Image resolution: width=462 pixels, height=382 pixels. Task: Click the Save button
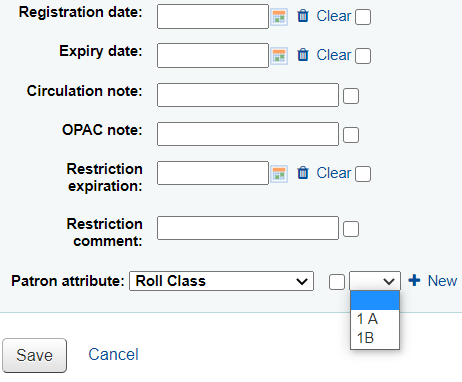[x=34, y=355]
